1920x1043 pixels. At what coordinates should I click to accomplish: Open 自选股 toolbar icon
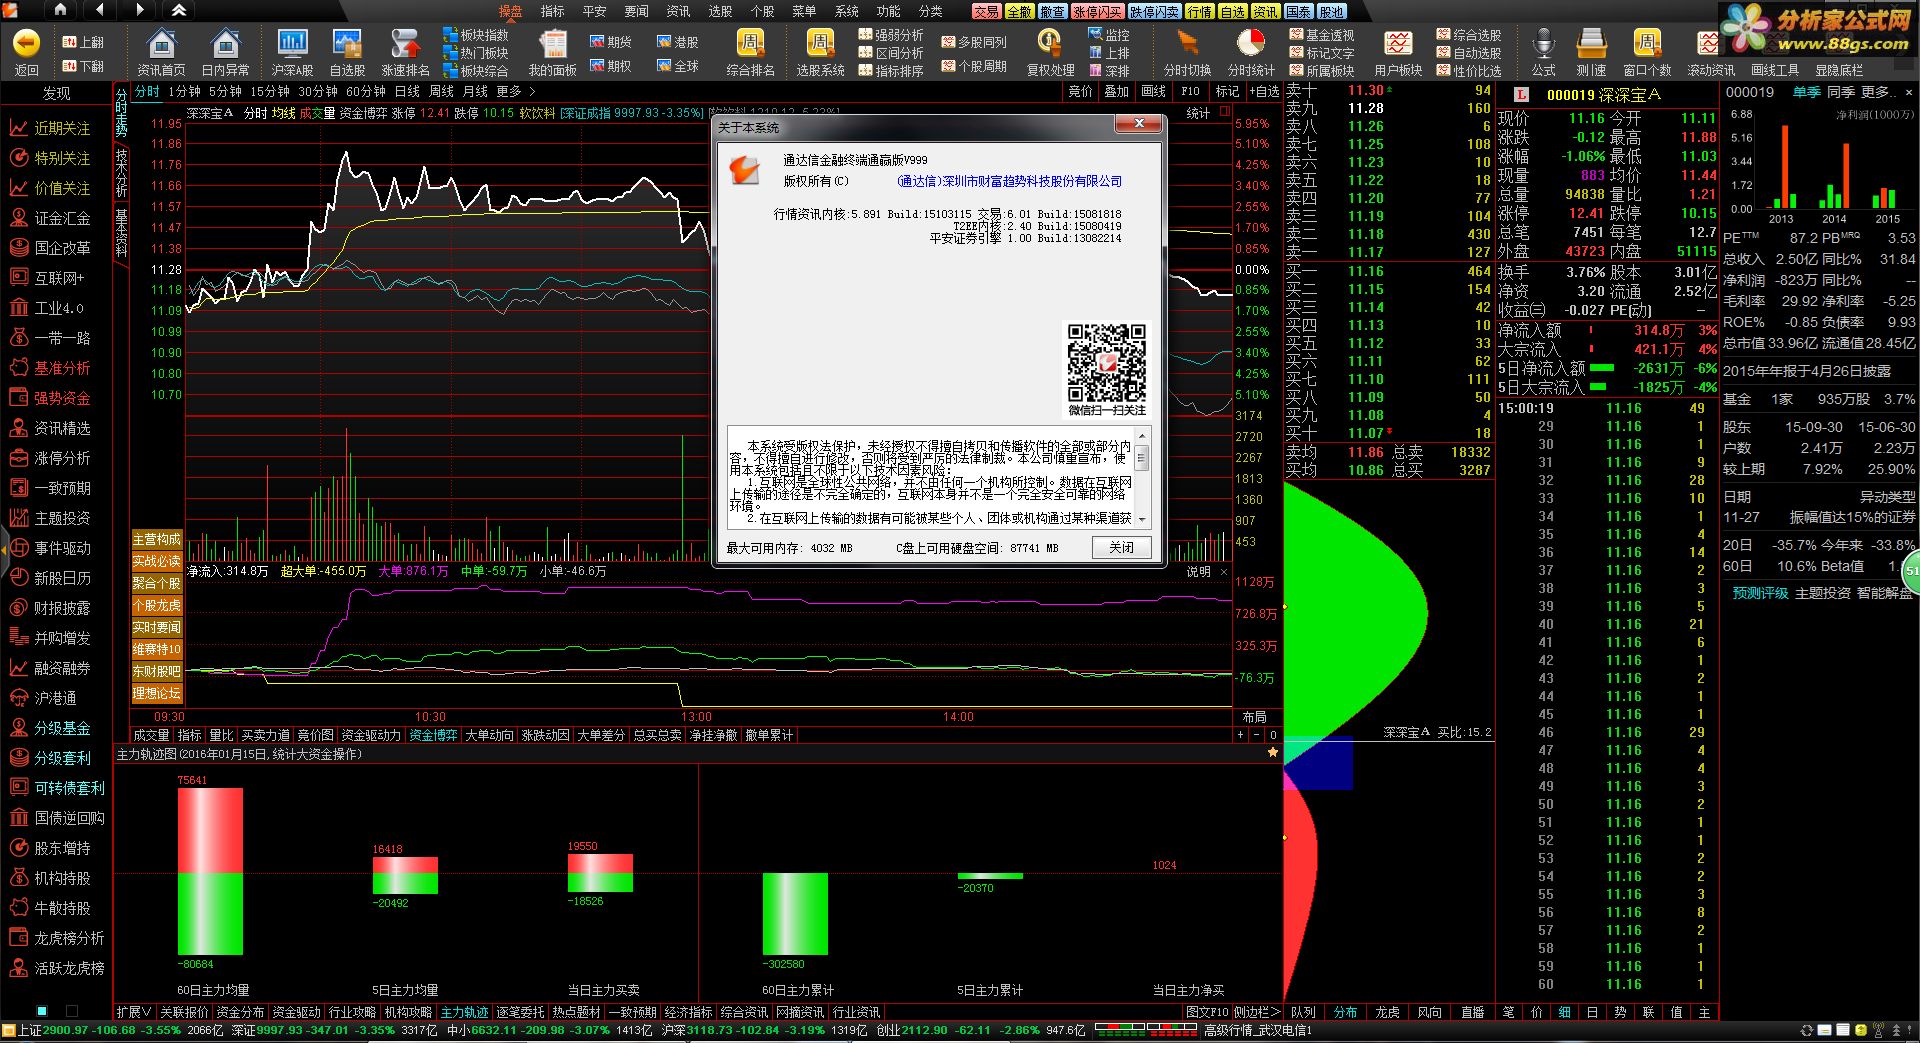click(x=347, y=44)
